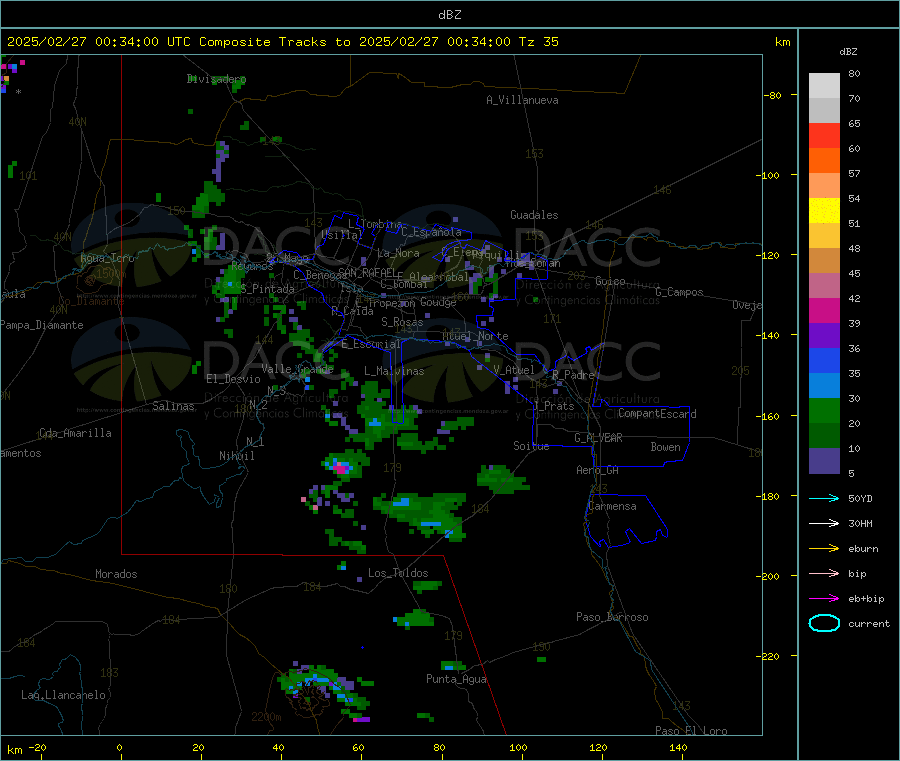
Task: Click the Nihuil map label
Action: [237, 456]
